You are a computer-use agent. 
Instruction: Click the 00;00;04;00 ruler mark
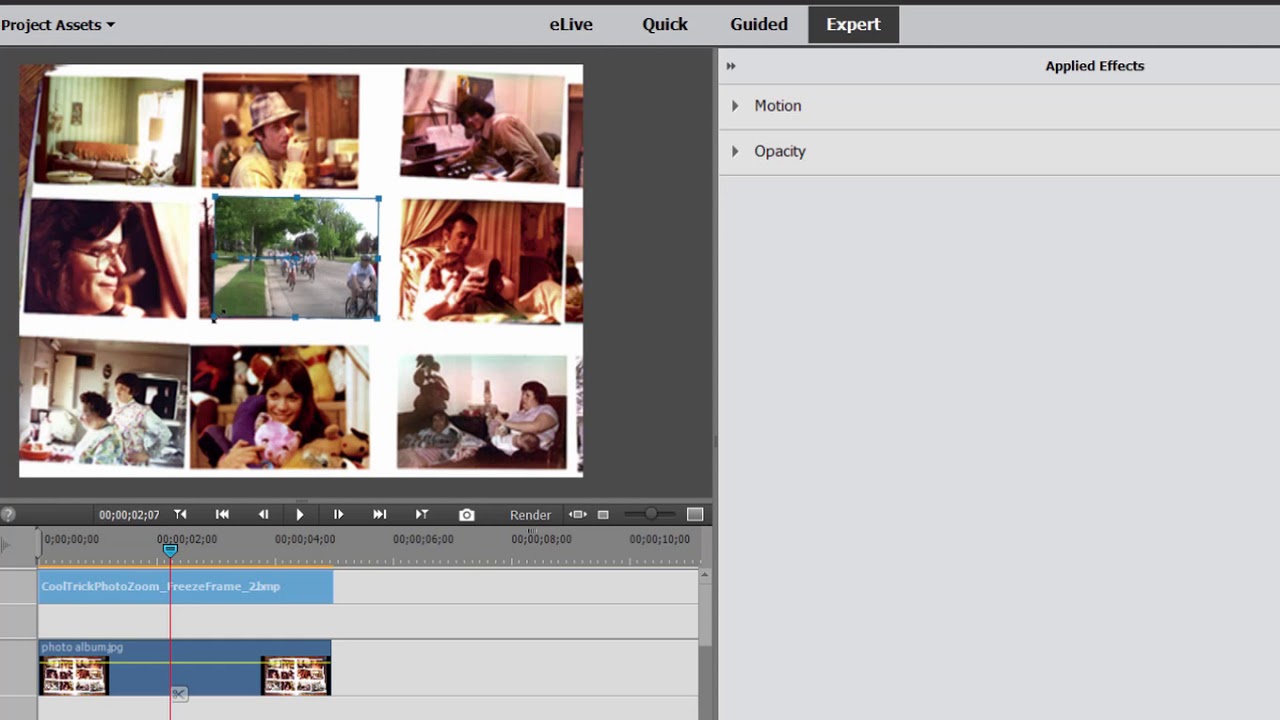pos(305,539)
